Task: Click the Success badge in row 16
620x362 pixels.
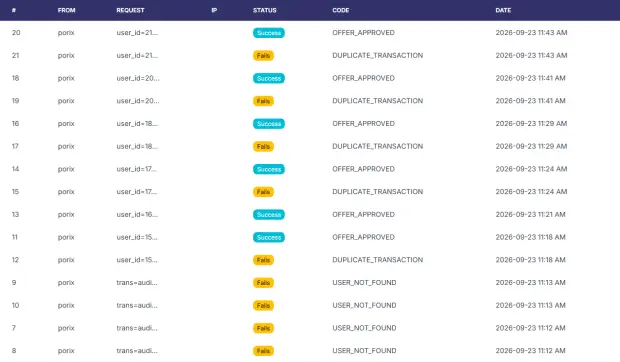Action: tap(269, 124)
